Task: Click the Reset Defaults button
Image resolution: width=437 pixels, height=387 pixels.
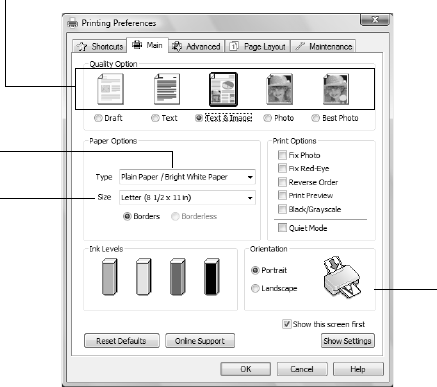Action: [x=122, y=341]
